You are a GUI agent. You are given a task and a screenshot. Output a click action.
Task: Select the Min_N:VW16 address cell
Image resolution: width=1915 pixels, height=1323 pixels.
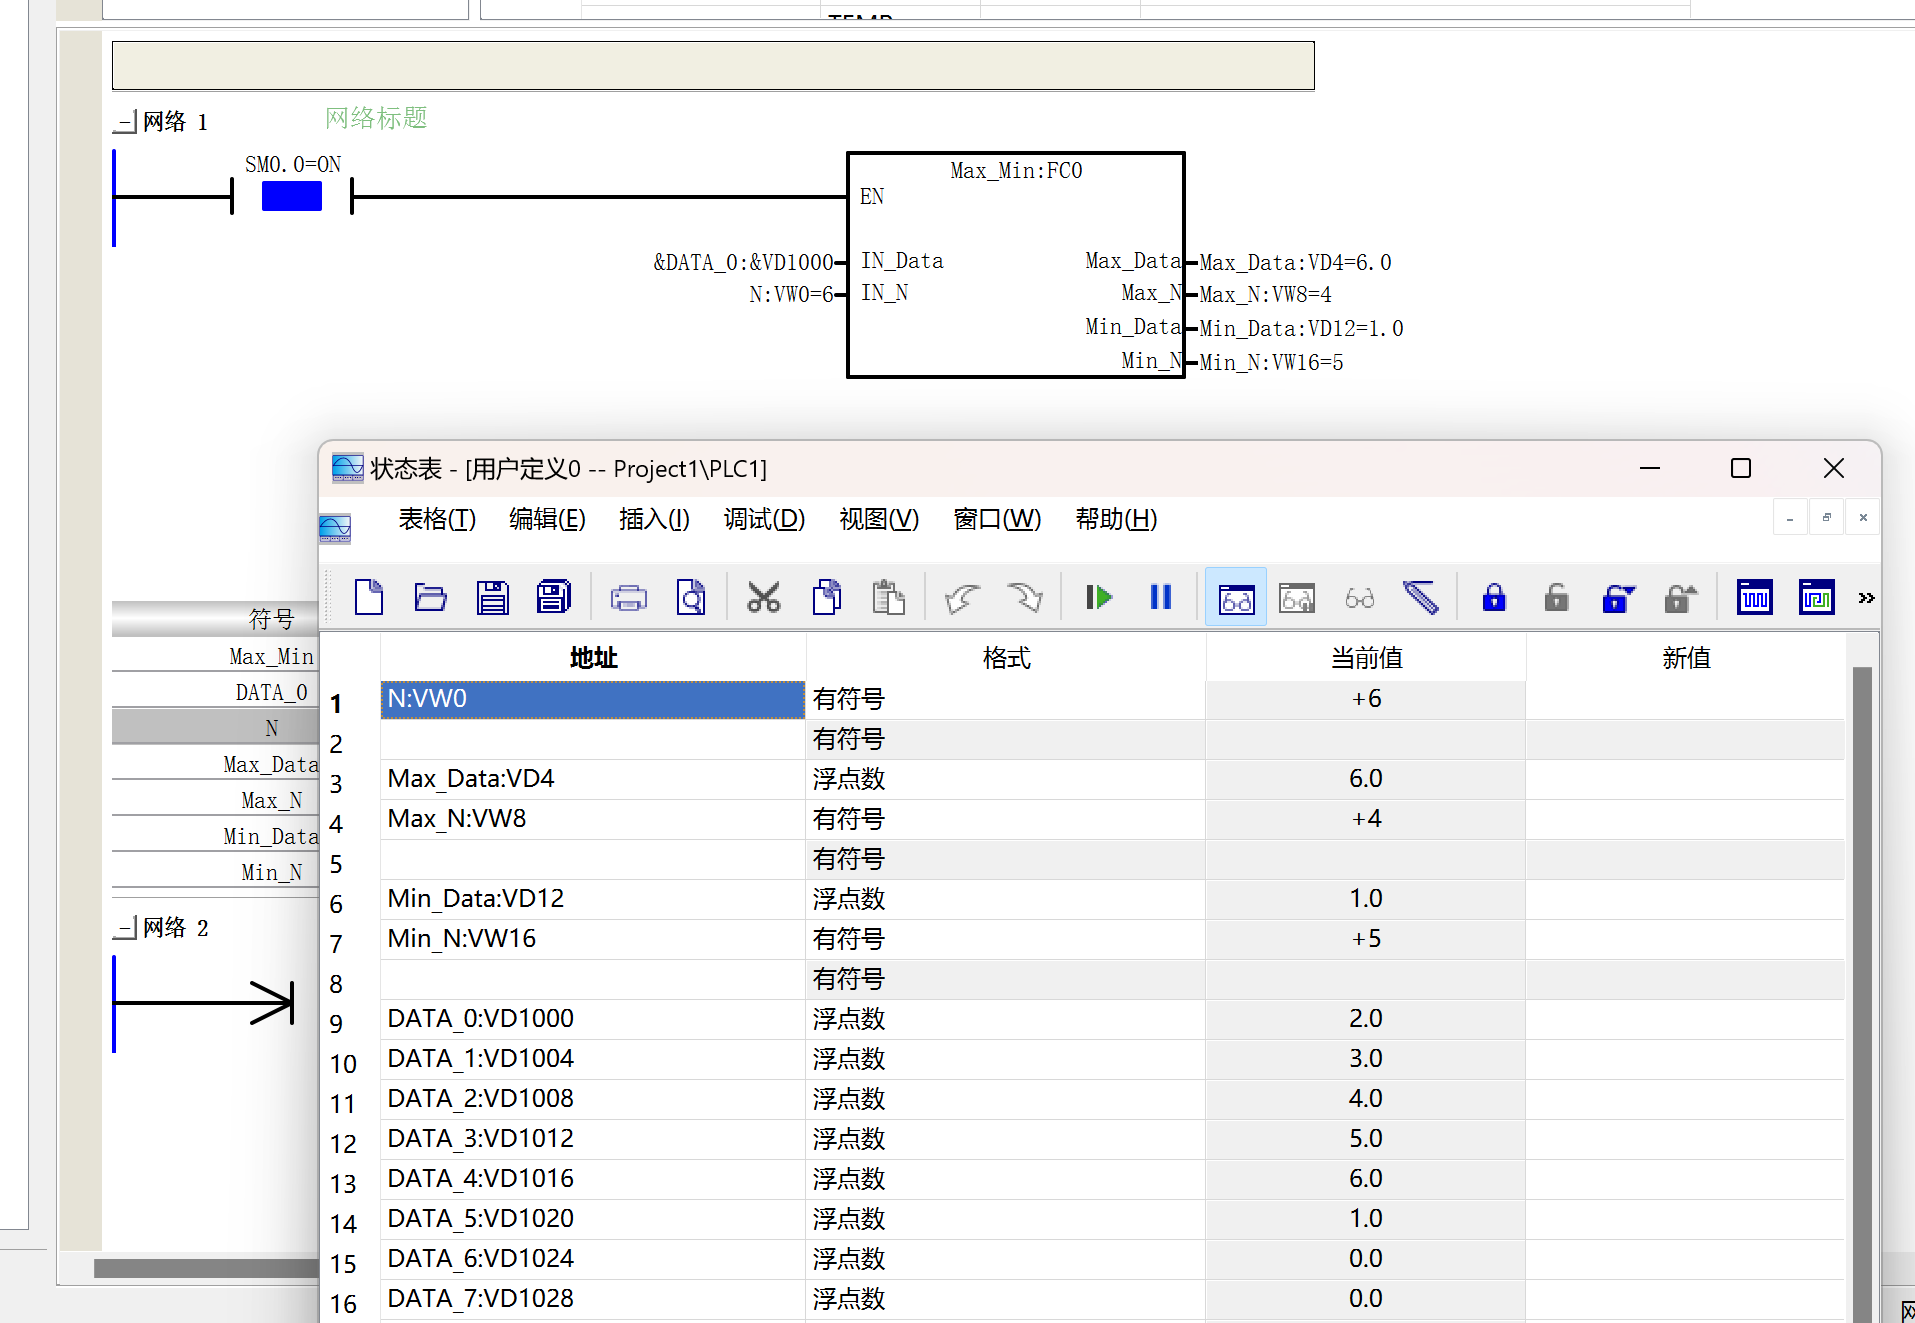pos(593,939)
